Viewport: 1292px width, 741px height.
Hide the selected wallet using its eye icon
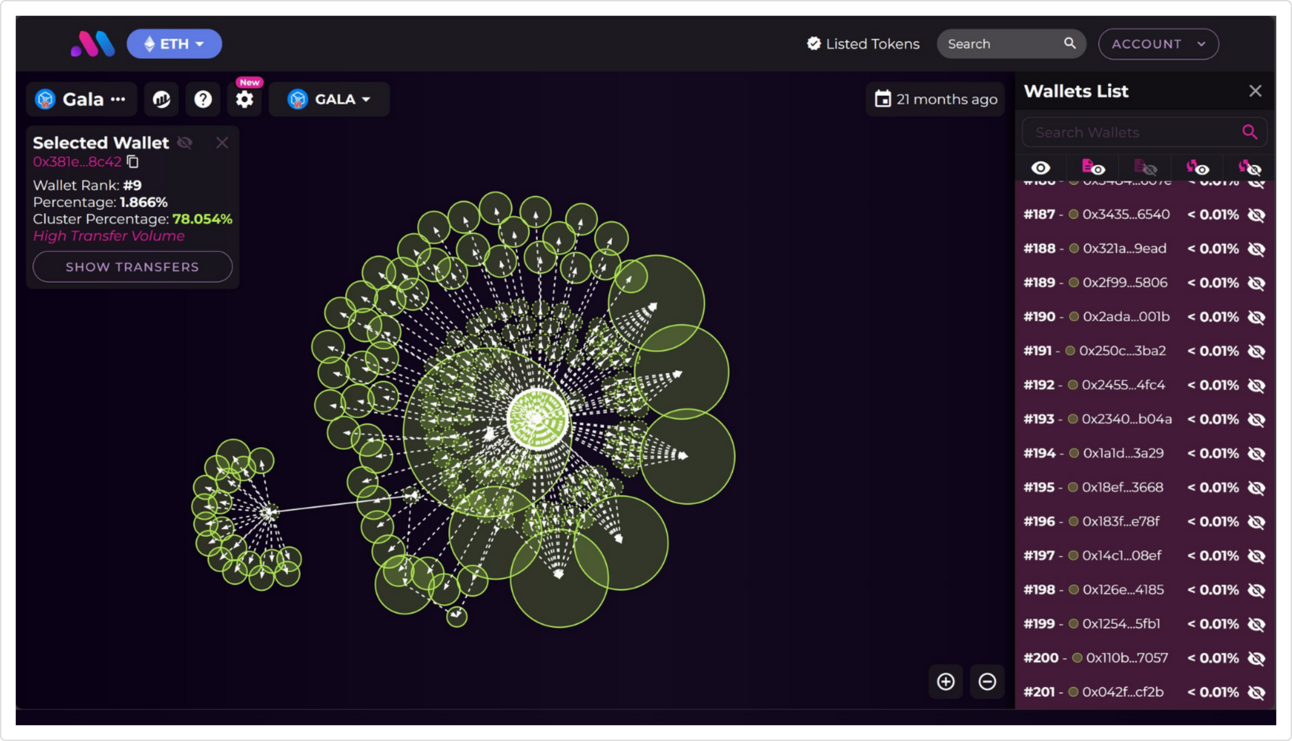point(184,142)
